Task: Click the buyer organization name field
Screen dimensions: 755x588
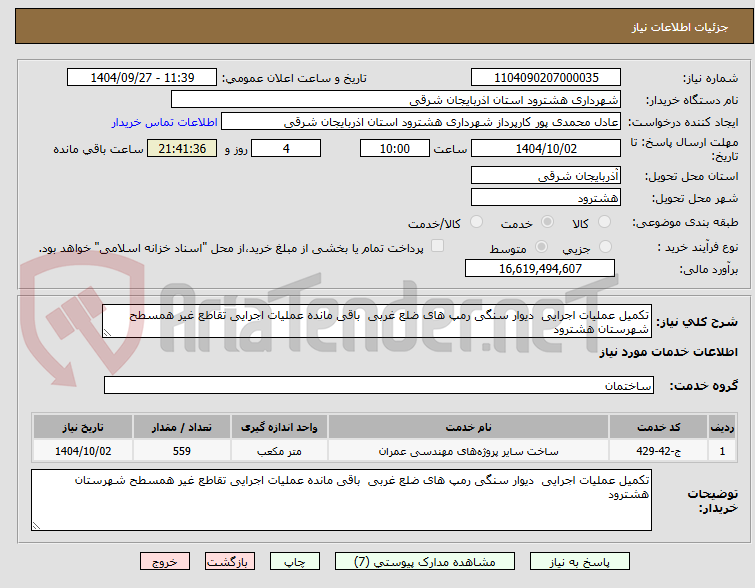Action: click(x=396, y=100)
